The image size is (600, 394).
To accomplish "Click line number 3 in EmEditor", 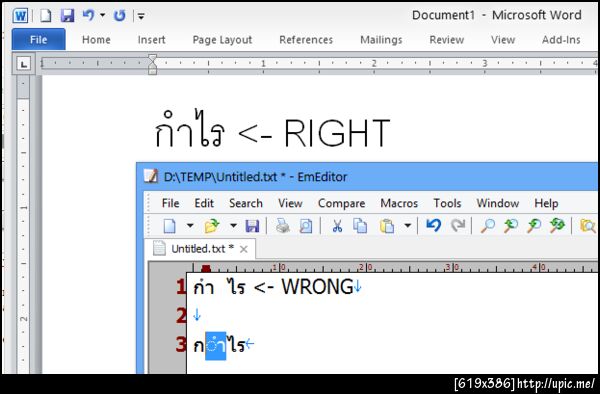I will click(x=181, y=344).
